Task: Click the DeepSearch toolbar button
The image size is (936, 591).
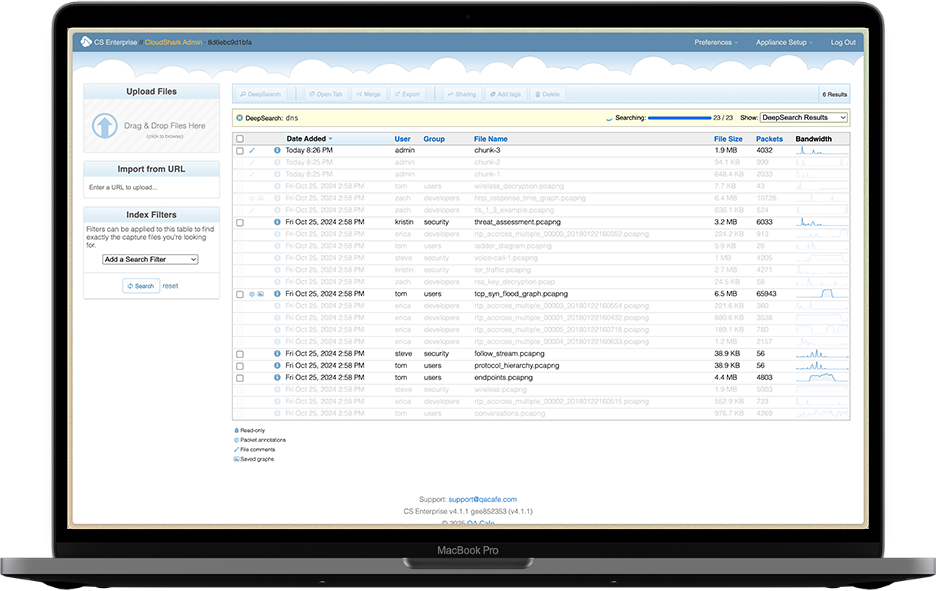Action: 260,94
